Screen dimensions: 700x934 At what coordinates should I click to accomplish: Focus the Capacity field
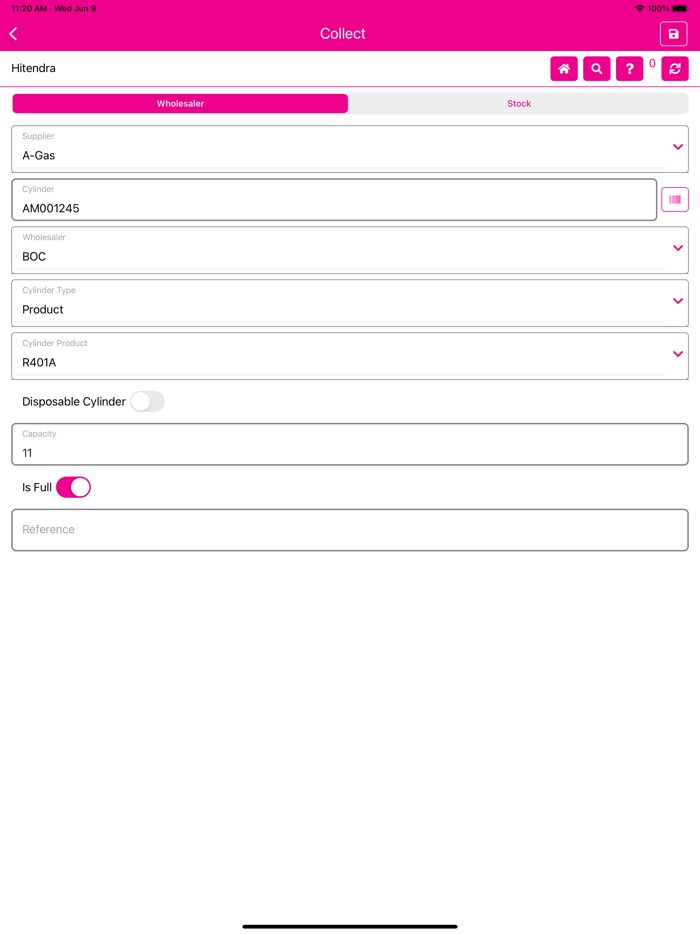click(350, 444)
